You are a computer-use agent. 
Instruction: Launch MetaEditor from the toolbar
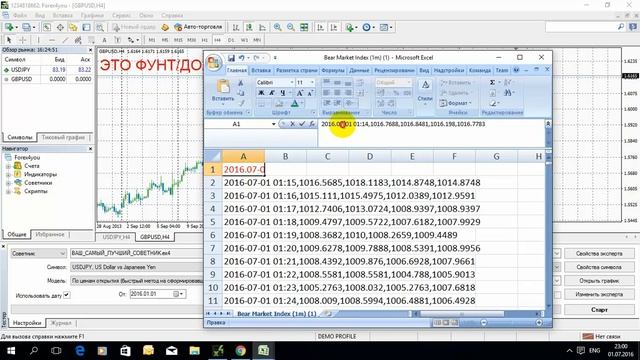click(165, 27)
